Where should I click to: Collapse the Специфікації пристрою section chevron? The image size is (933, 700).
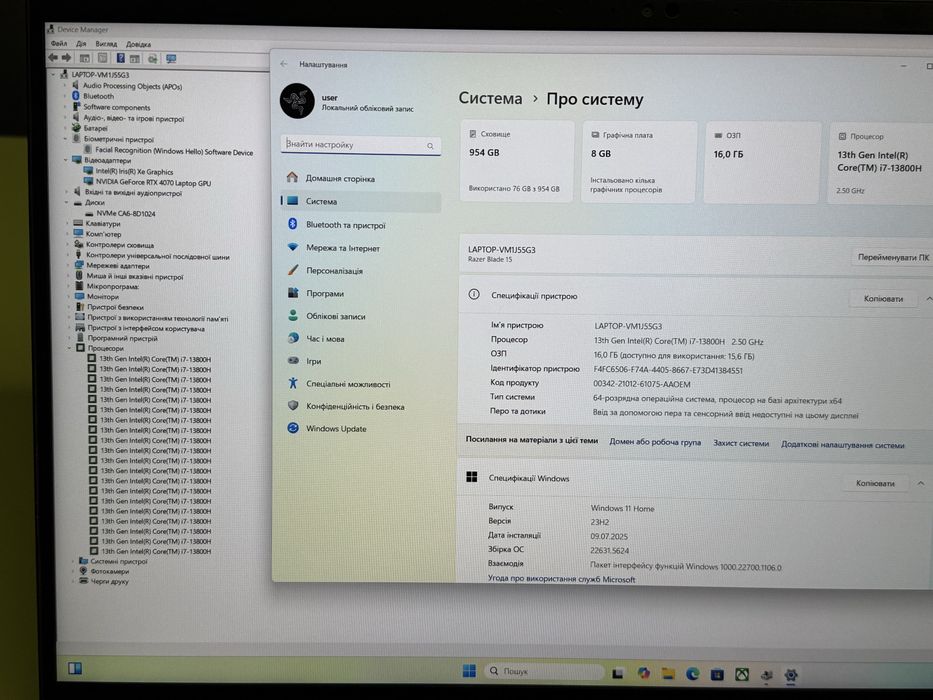coord(927,299)
